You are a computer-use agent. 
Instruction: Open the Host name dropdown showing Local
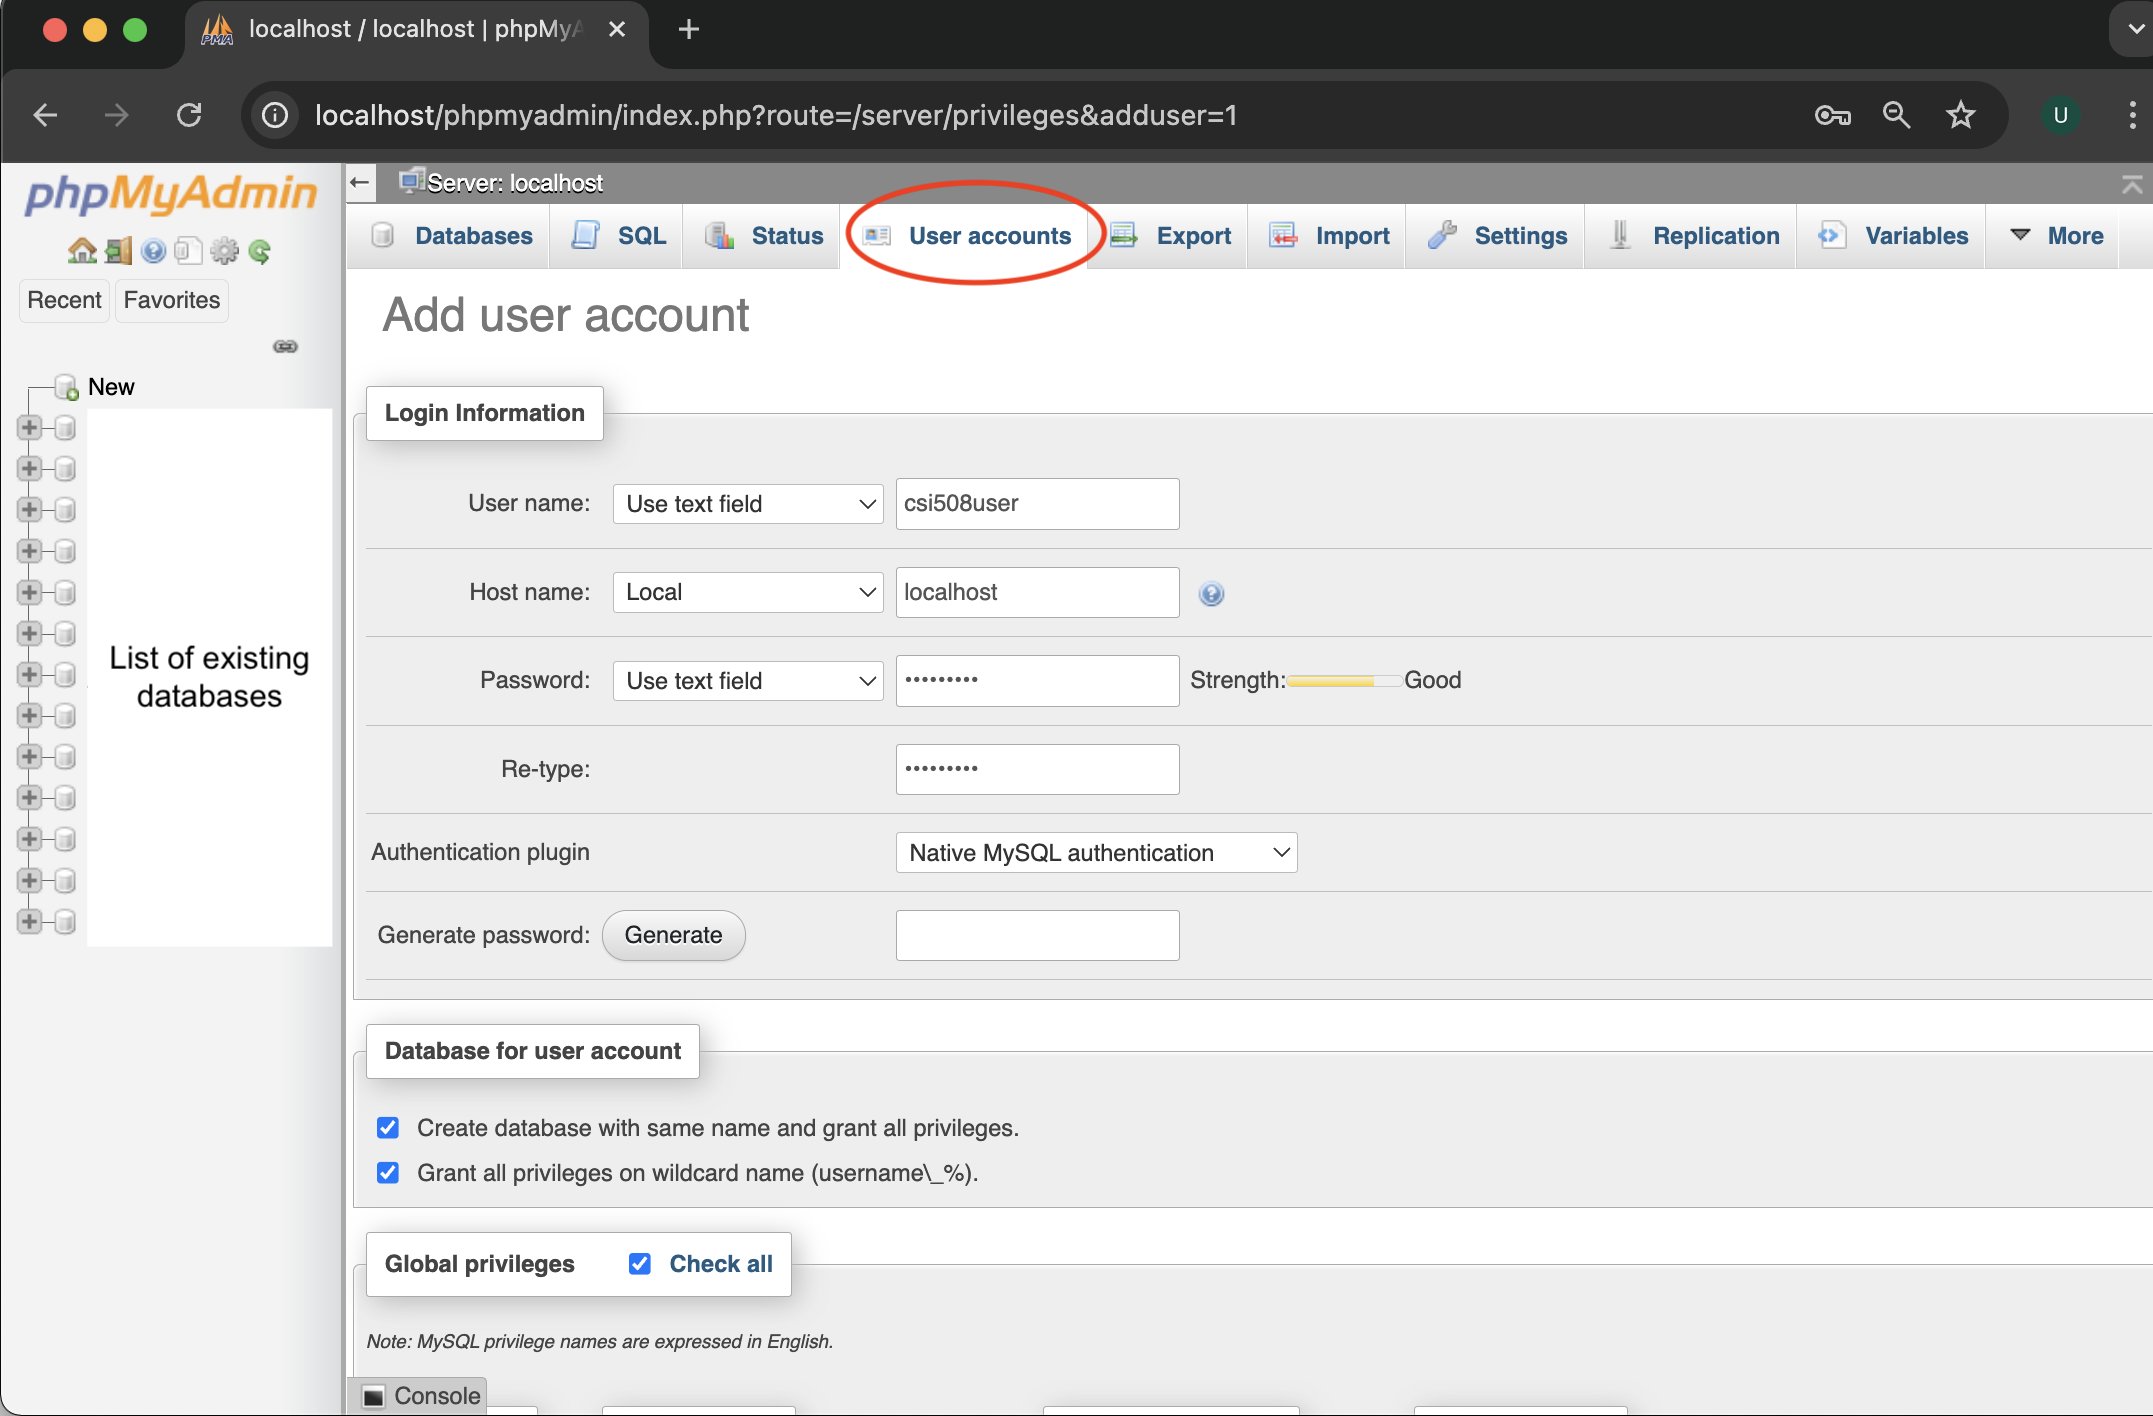(747, 592)
